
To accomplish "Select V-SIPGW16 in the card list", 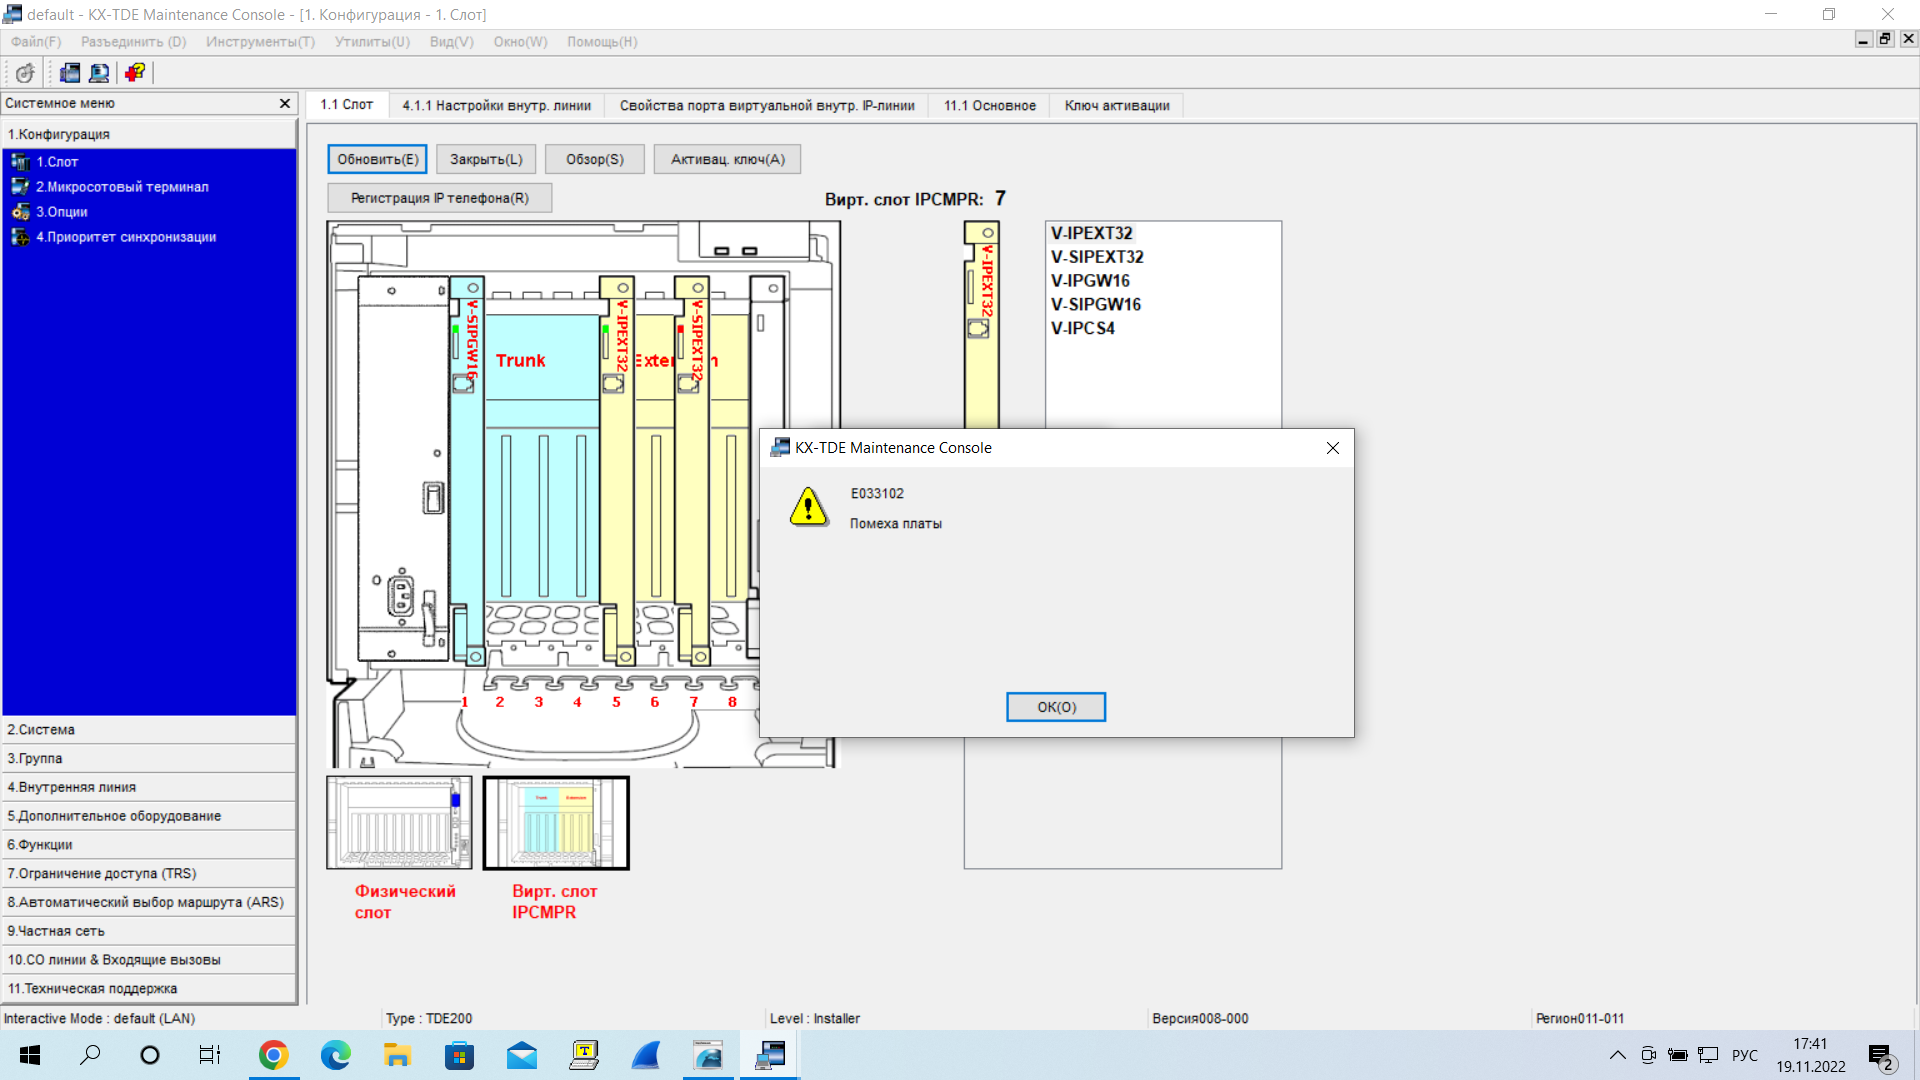I will click(x=1096, y=305).
